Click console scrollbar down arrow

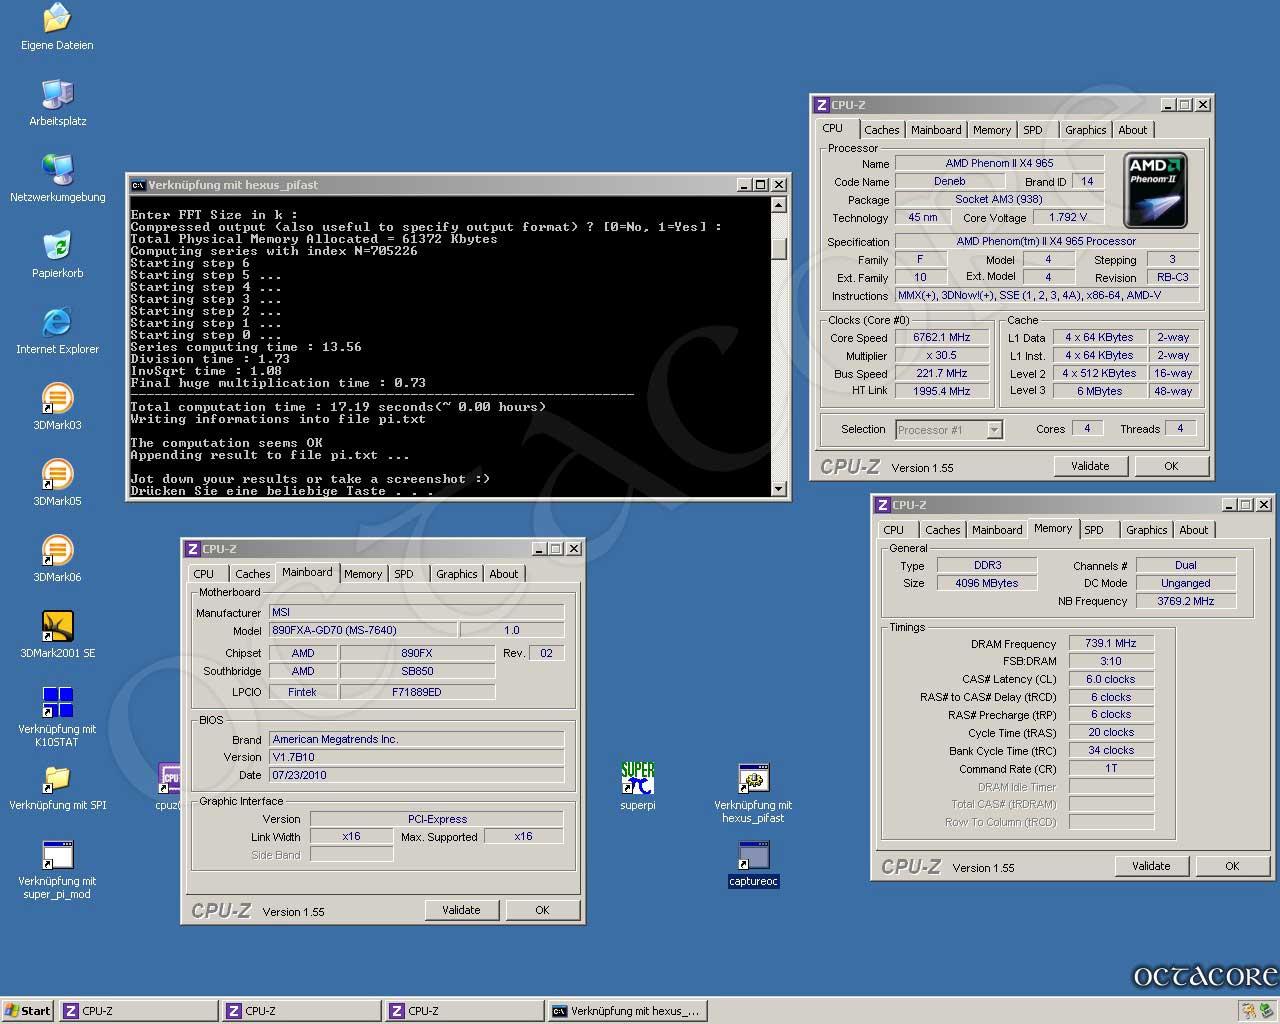(x=779, y=488)
